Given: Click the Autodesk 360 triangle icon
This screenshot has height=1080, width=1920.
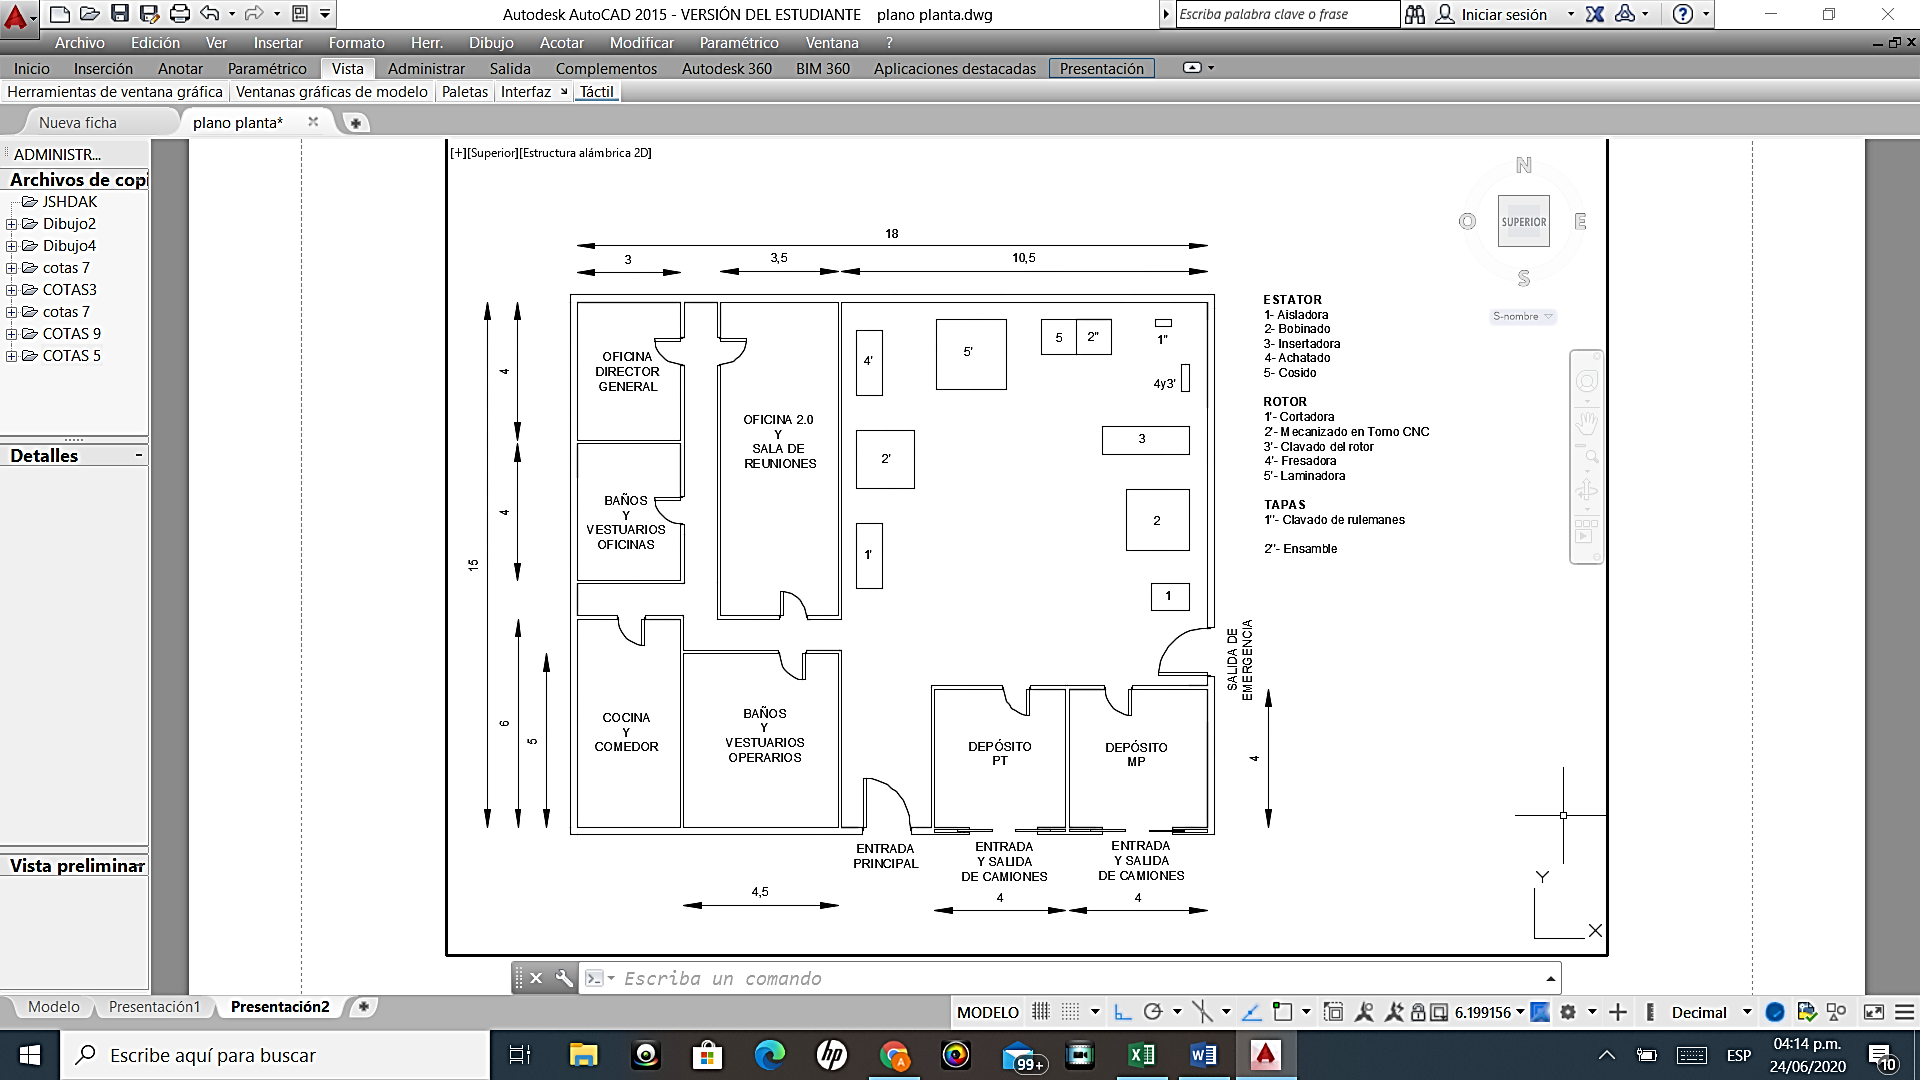Looking at the screenshot, I should tap(1626, 14).
